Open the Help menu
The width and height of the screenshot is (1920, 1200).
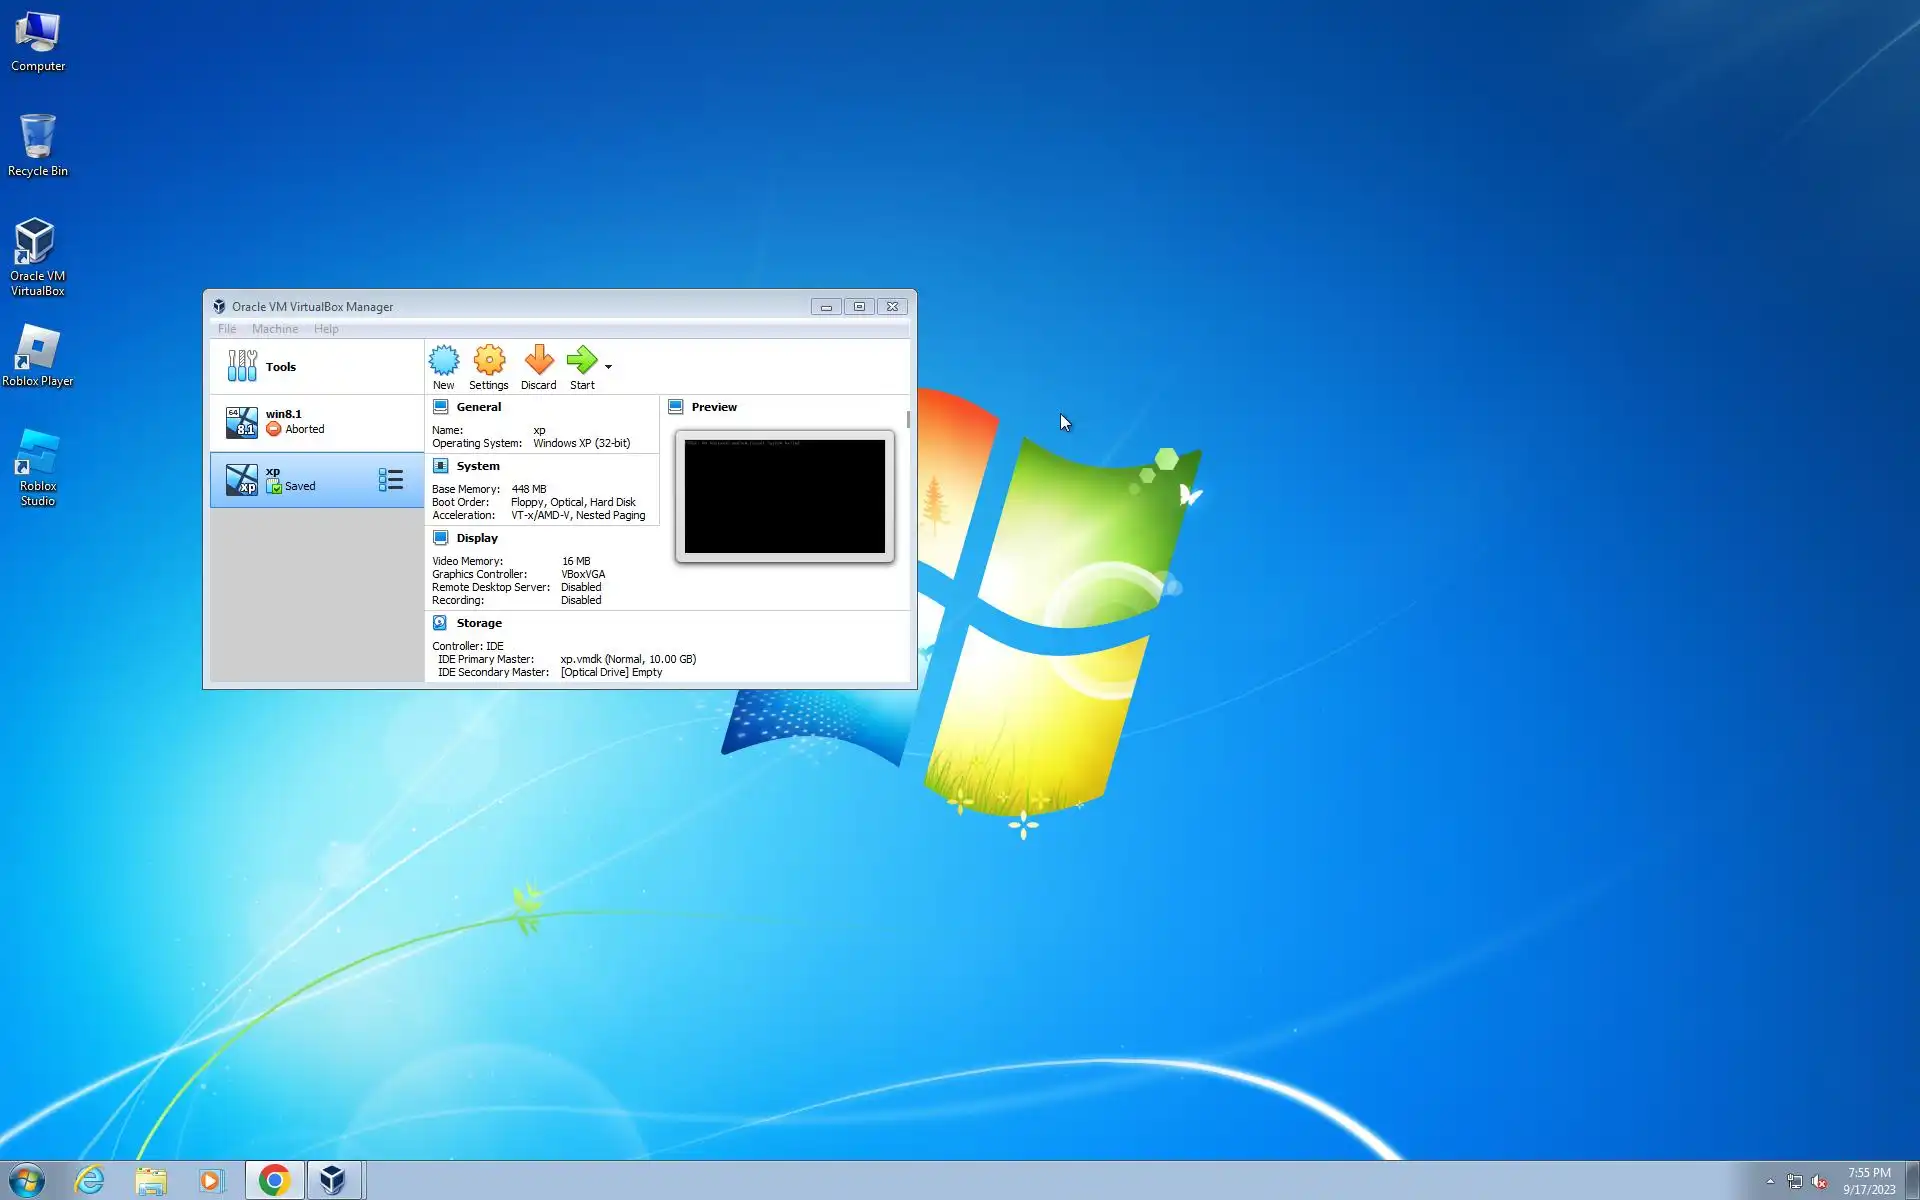click(x=326, y=329)
